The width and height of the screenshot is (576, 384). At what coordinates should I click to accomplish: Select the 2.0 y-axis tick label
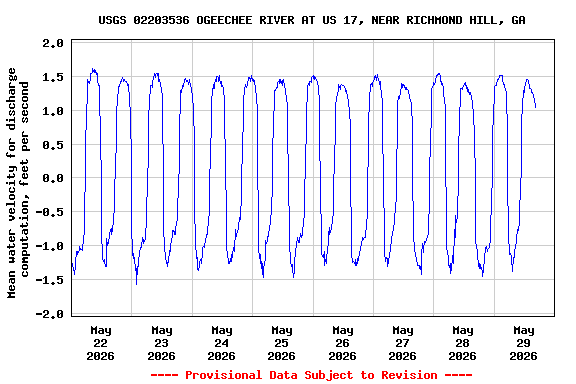point(53,43)
